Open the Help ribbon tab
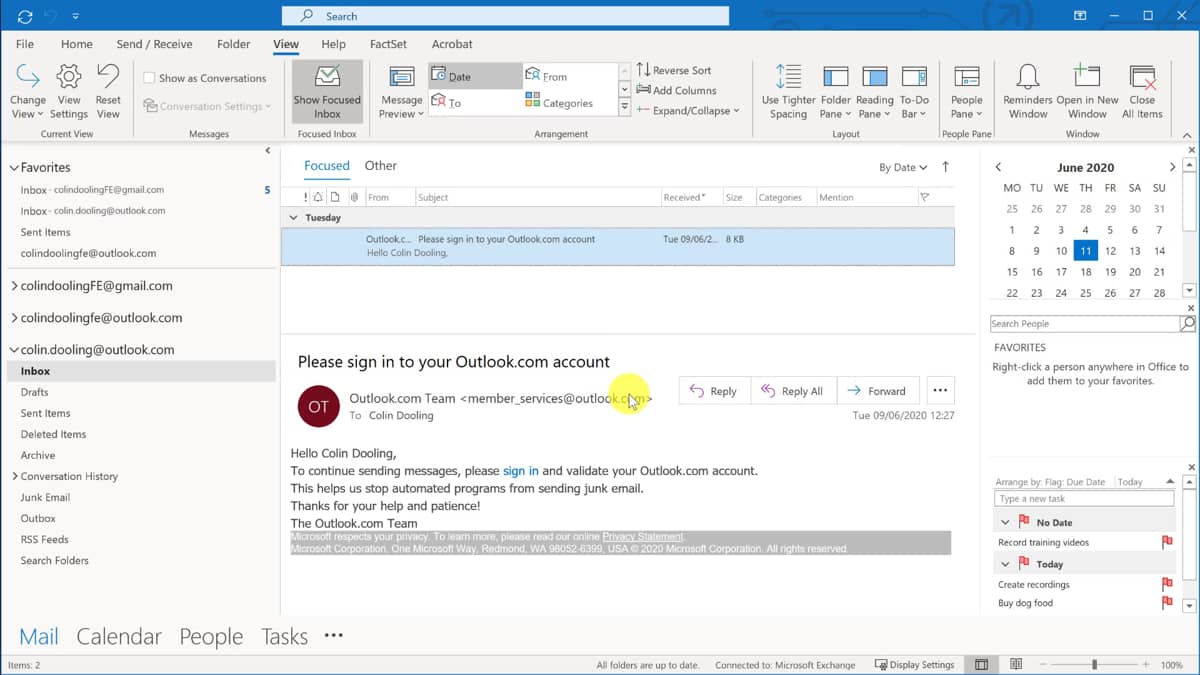This screenshot has width=1200, height=675. (x=334, y=44)
